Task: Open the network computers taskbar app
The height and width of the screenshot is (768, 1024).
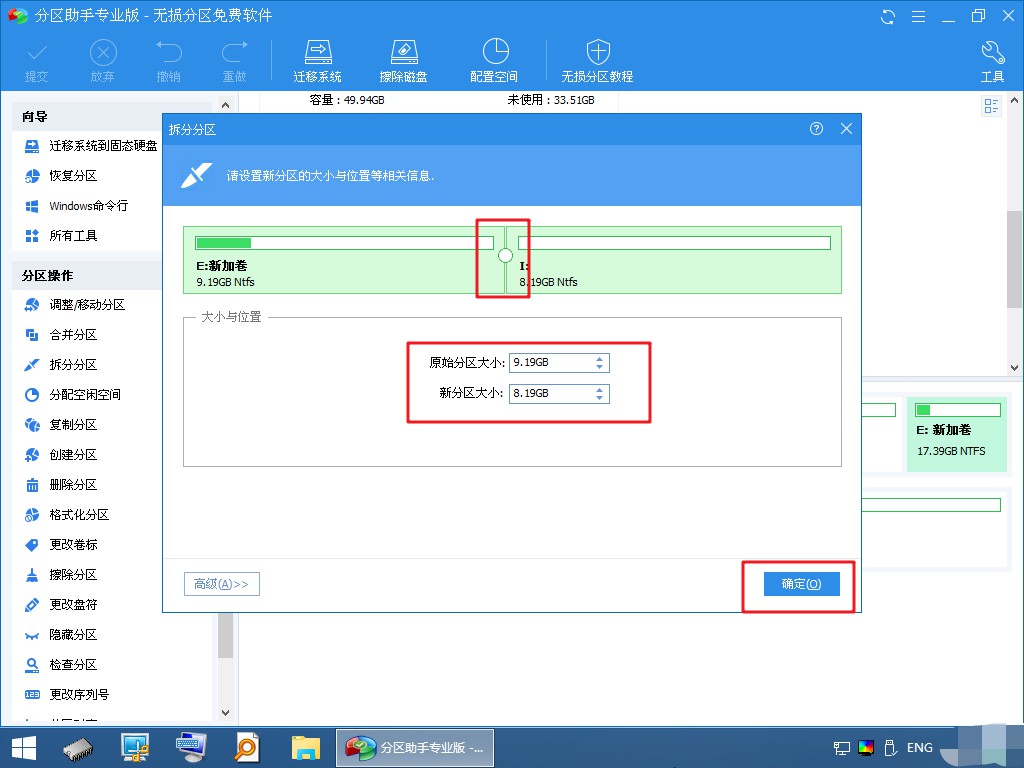Action: 135,748
